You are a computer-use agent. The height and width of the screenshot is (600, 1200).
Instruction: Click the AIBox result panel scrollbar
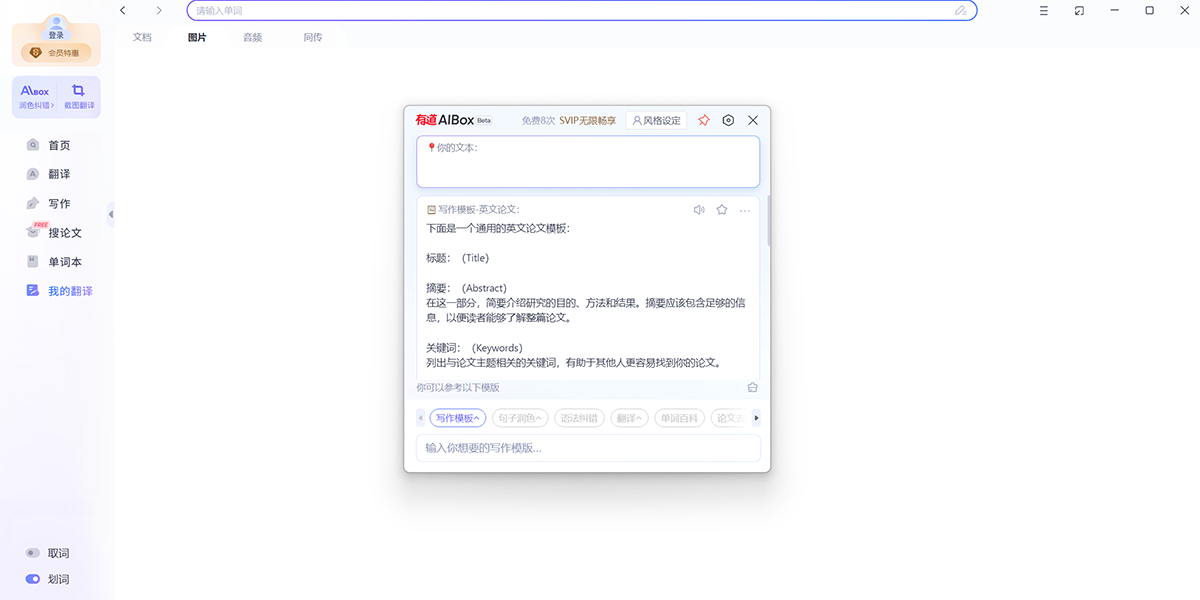tap(768, 225)
